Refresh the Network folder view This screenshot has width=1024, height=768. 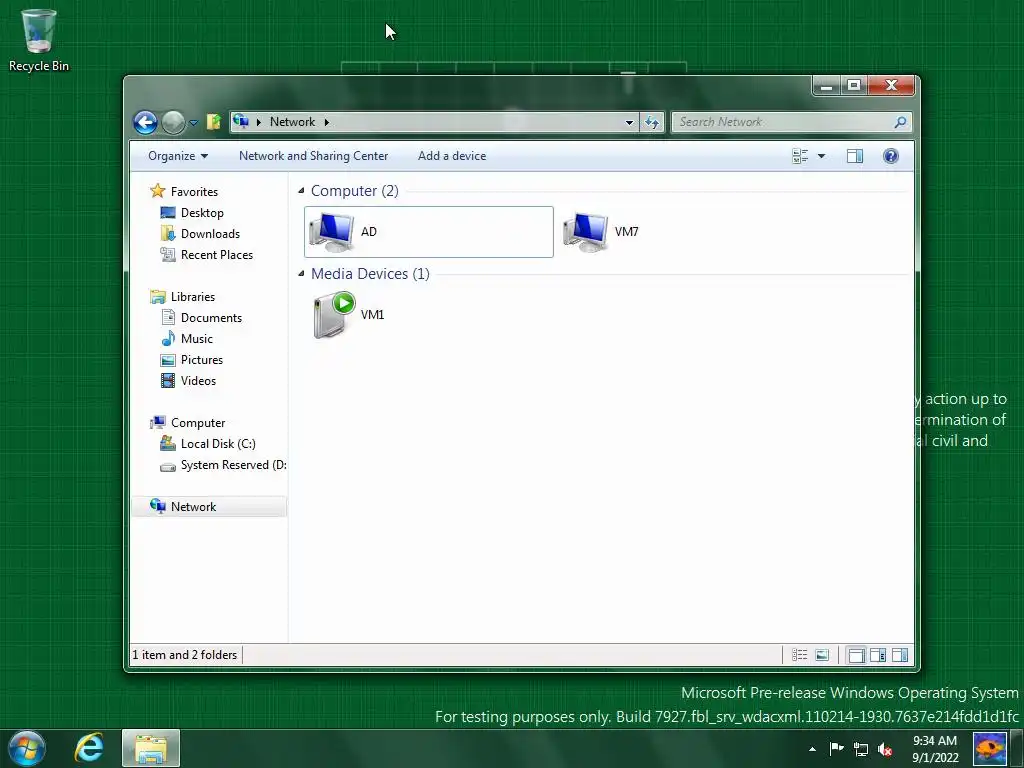pos(652,122)
